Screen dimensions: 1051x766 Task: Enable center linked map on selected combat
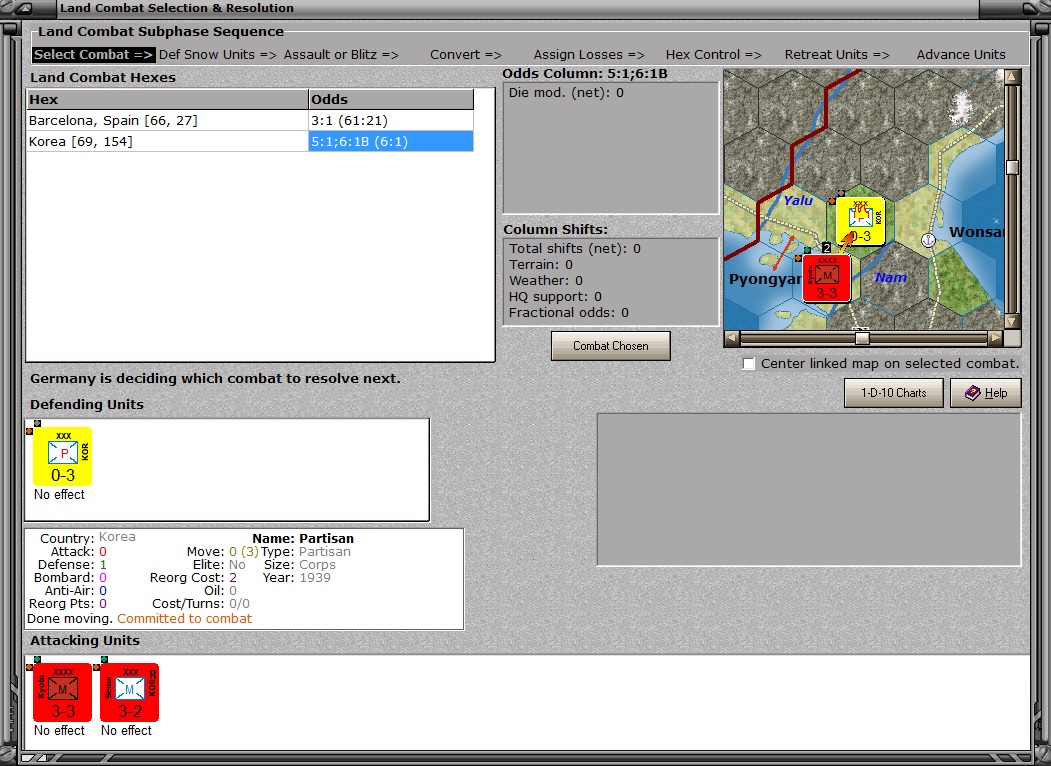tap(749, 364)
